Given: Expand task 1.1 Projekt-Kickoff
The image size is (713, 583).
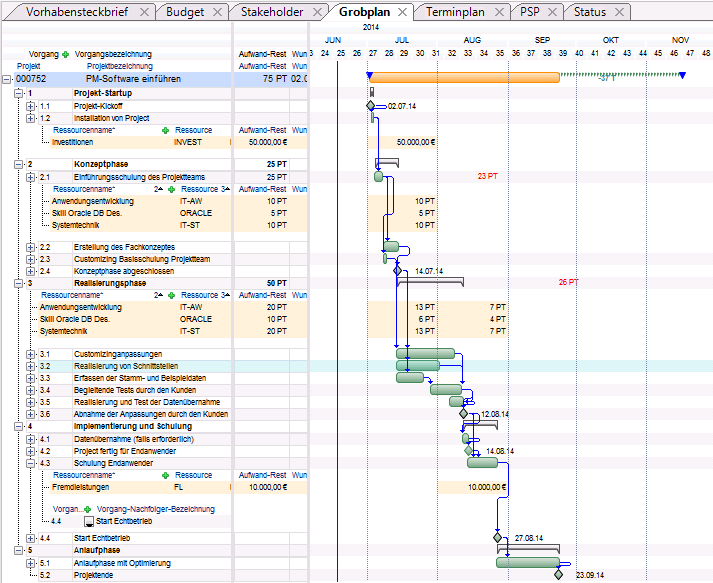Looking at the screenshot, I should pyautogui.click(x=30, y=105).
